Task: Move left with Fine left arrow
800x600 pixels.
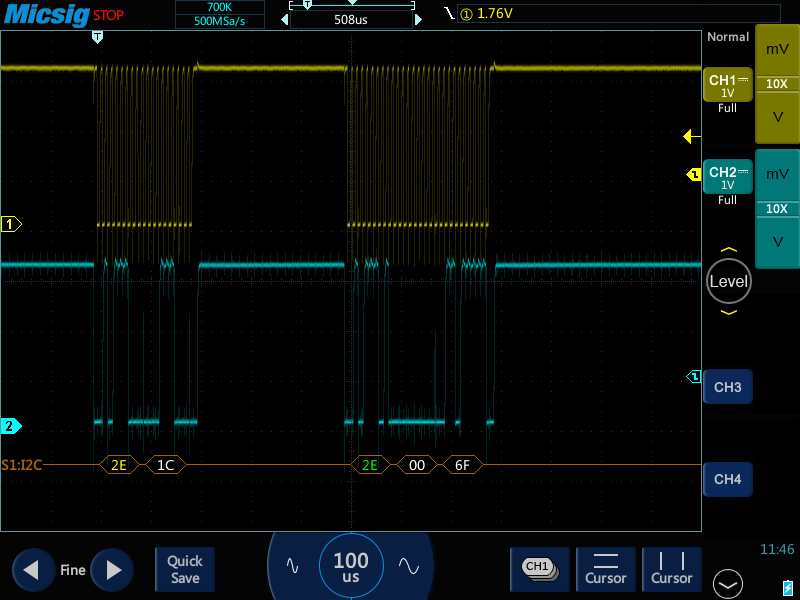Action: 33,570
